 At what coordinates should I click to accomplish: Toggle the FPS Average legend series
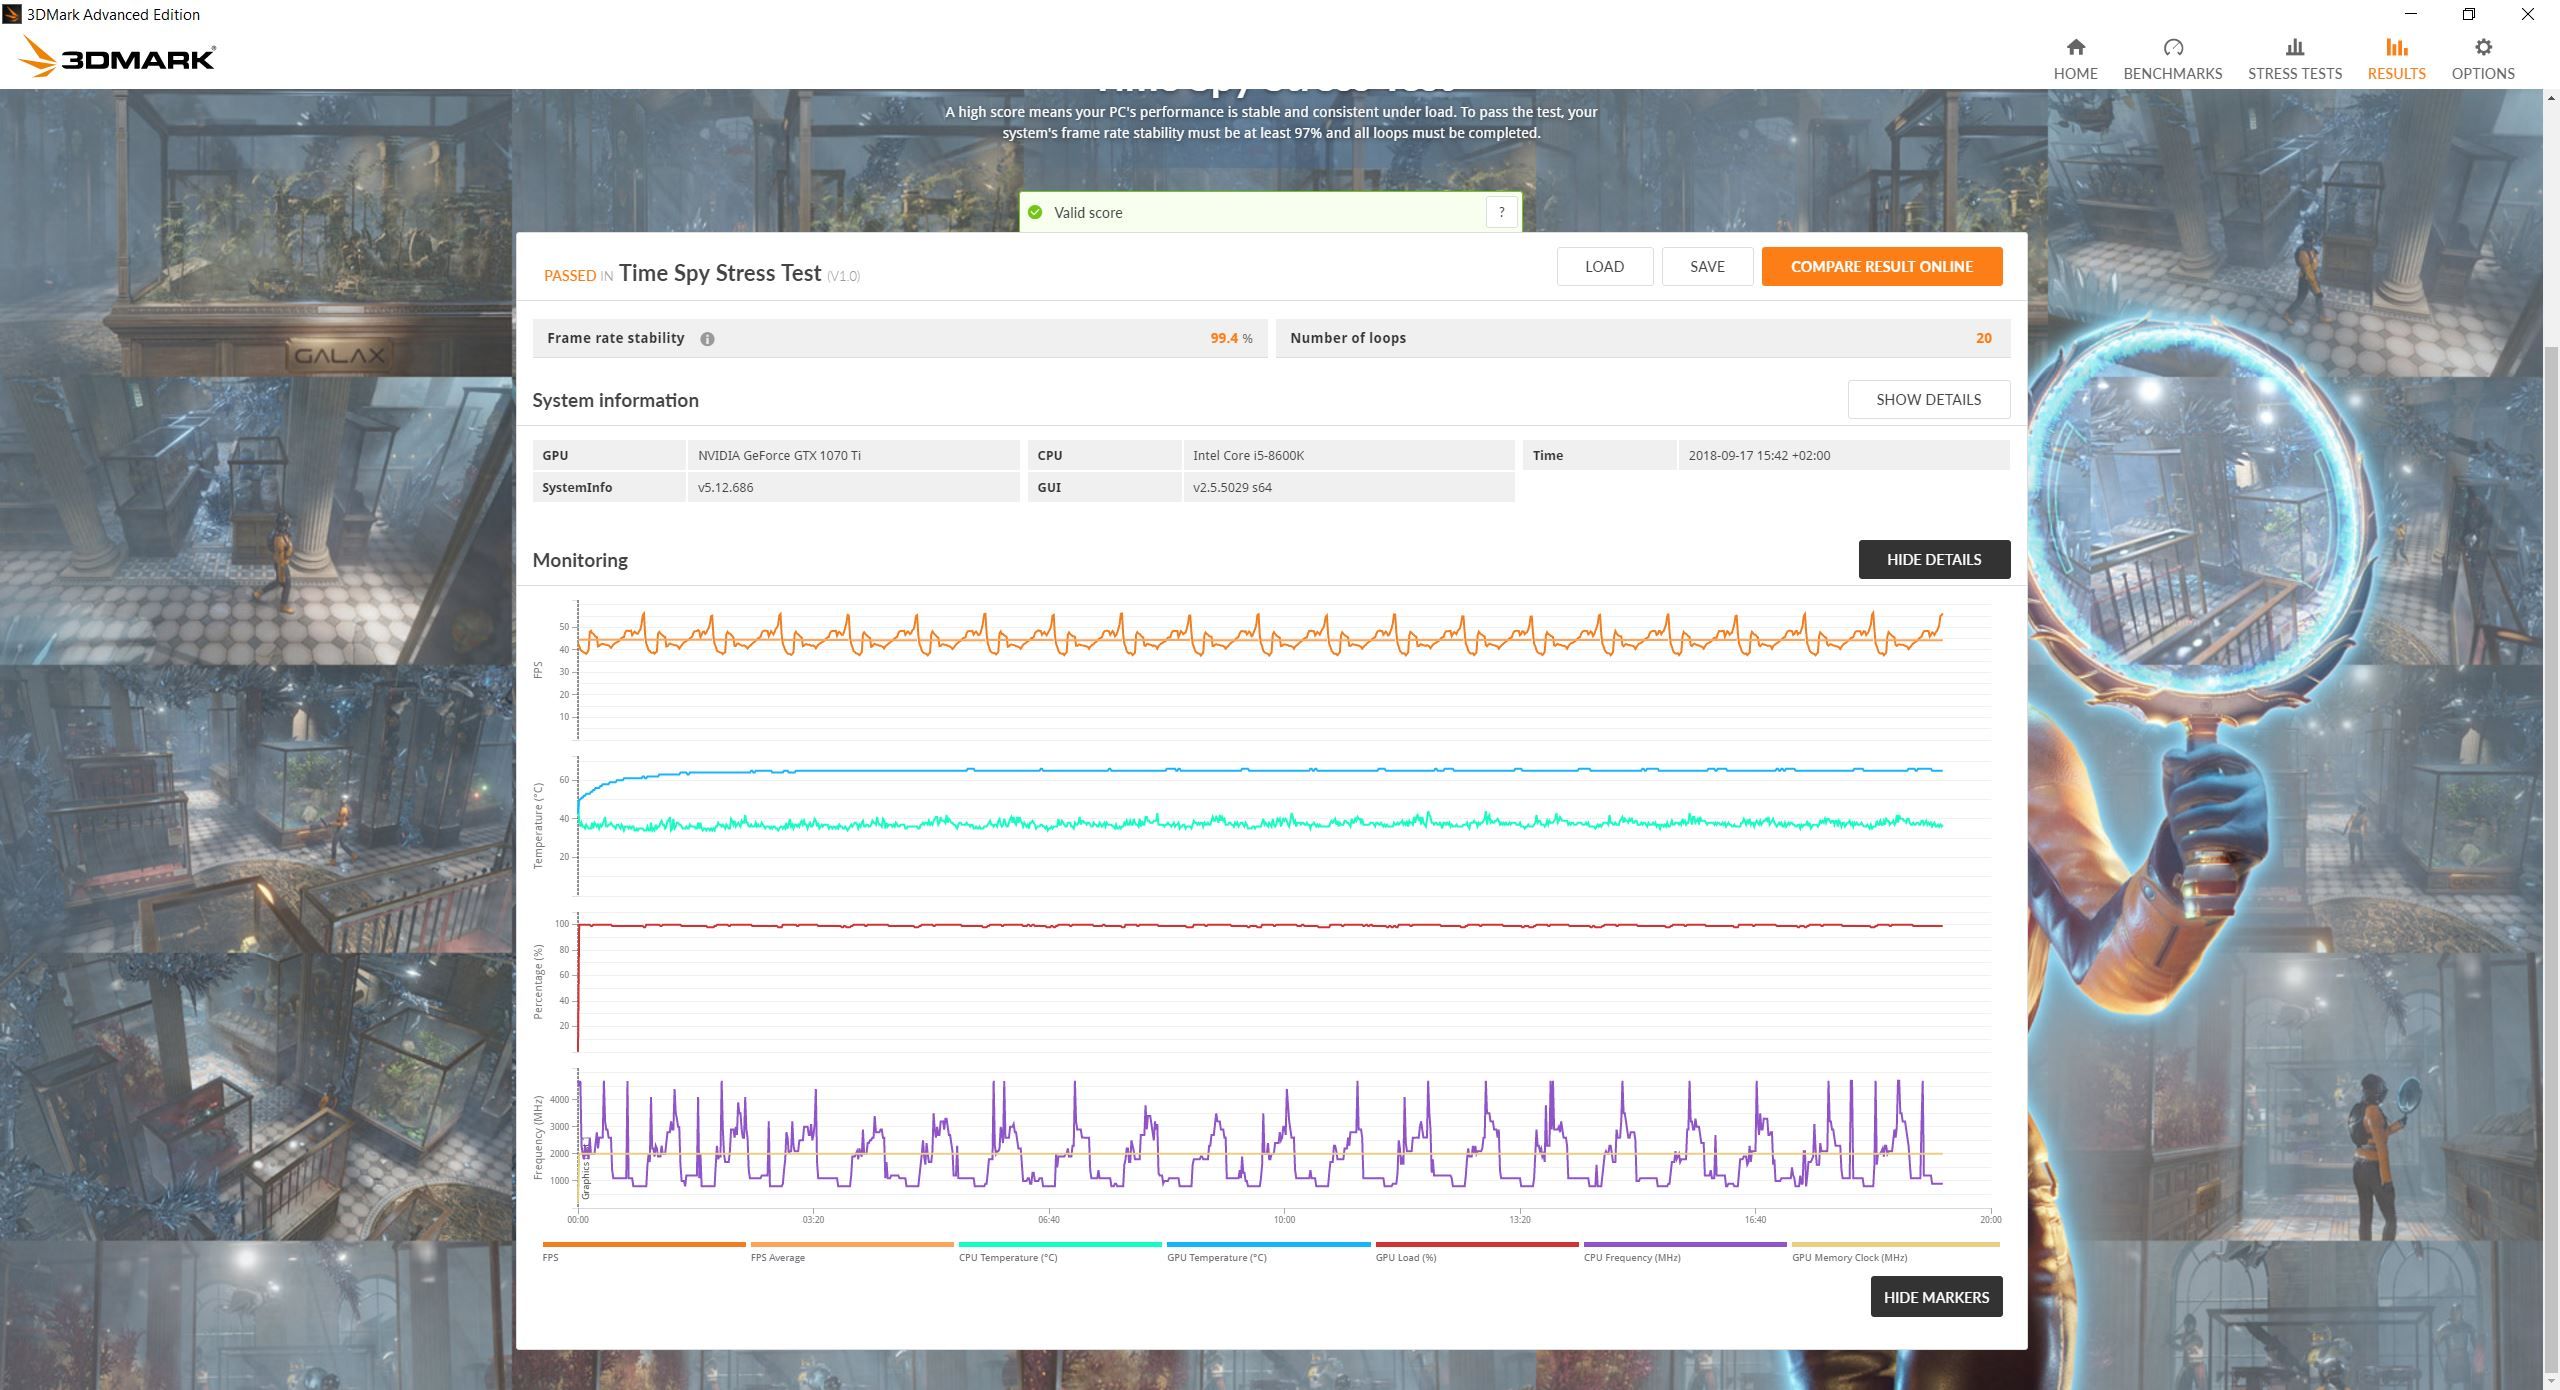point(852,1251)
